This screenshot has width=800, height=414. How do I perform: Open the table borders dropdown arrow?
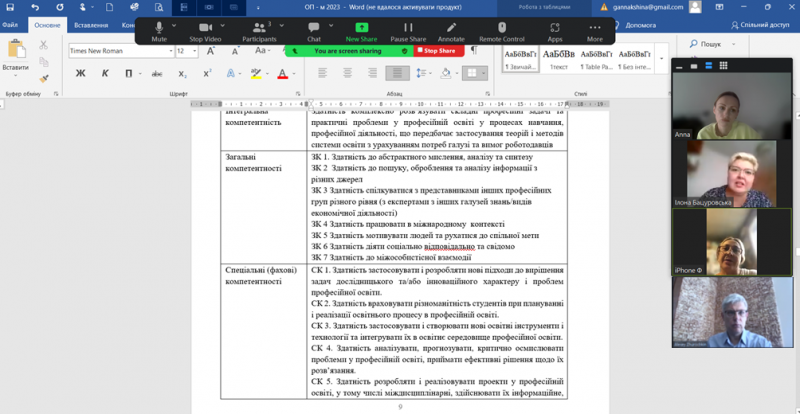(x=484, y=73)
